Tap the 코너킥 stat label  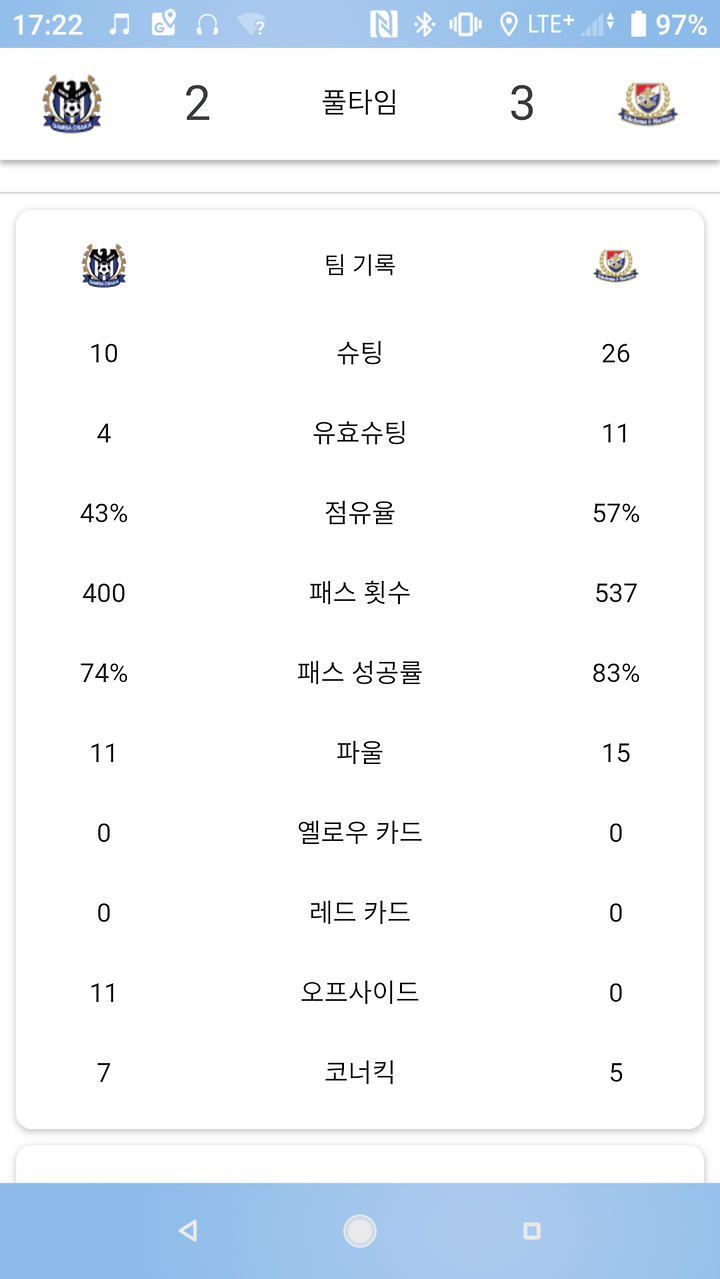[360, 1073]
